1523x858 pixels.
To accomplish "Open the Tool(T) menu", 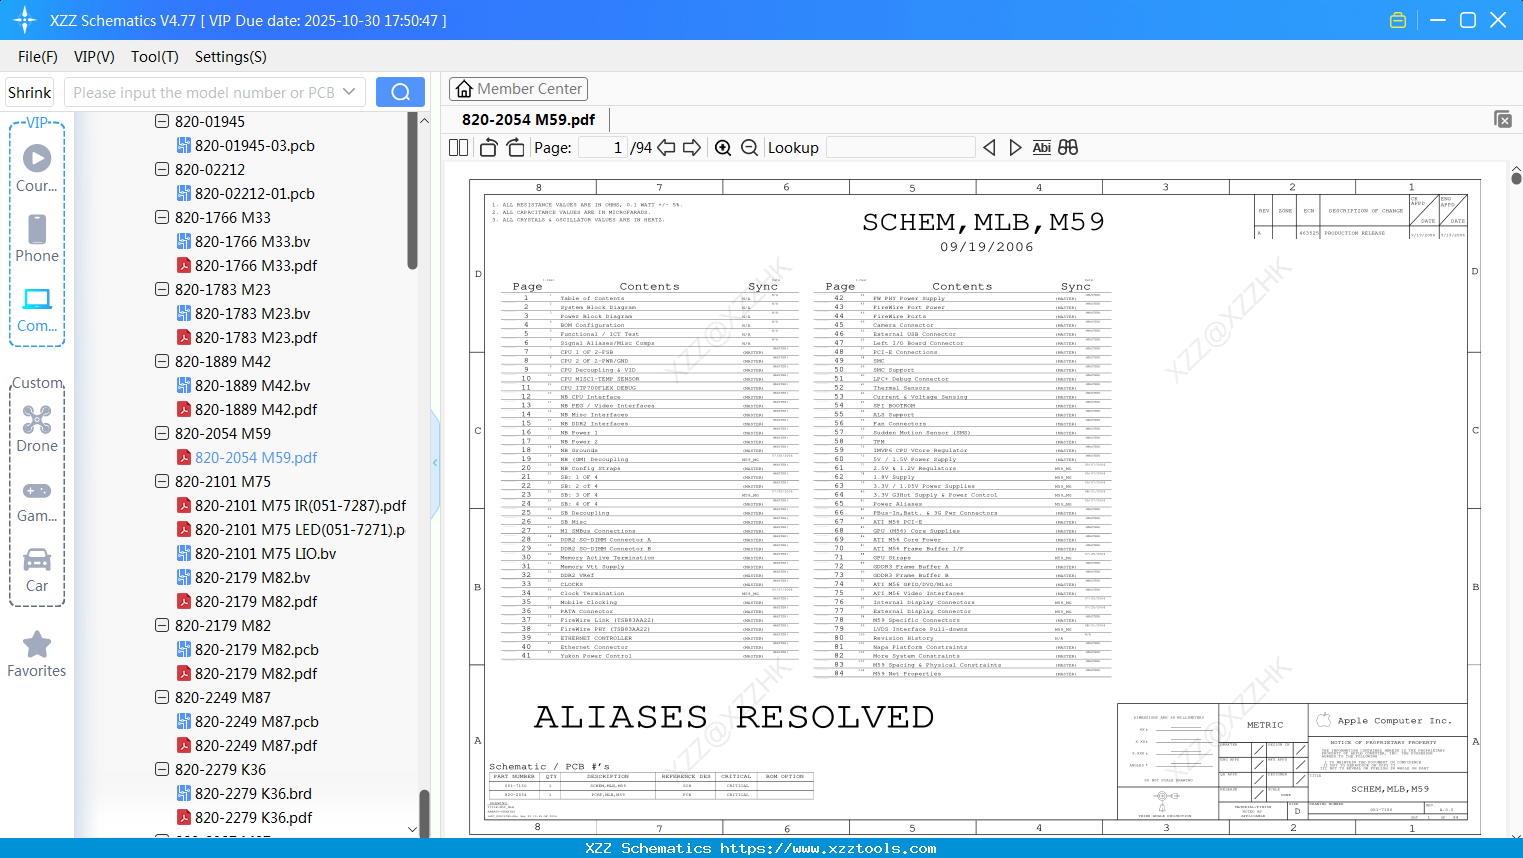I will tap(155, 57).
